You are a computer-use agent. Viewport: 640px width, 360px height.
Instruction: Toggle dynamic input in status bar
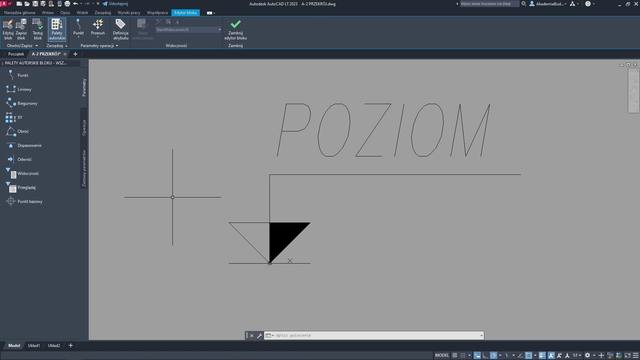pyautogui.click(x=477, y=356)
